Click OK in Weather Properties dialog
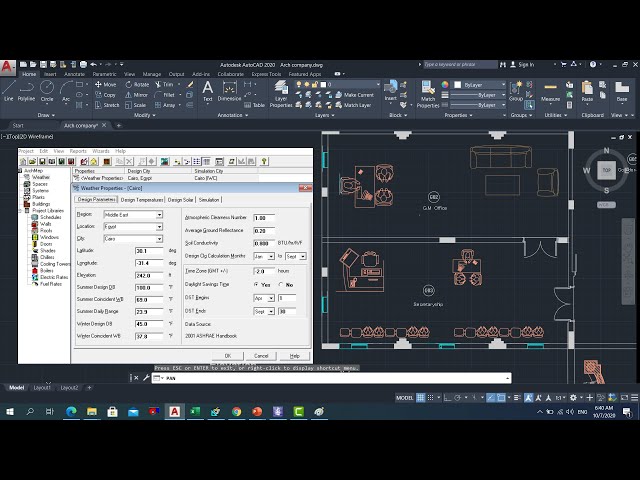Image resolution: width=640 pixels, height=480 pixels. pyautogui.click(x=228, y=356)
